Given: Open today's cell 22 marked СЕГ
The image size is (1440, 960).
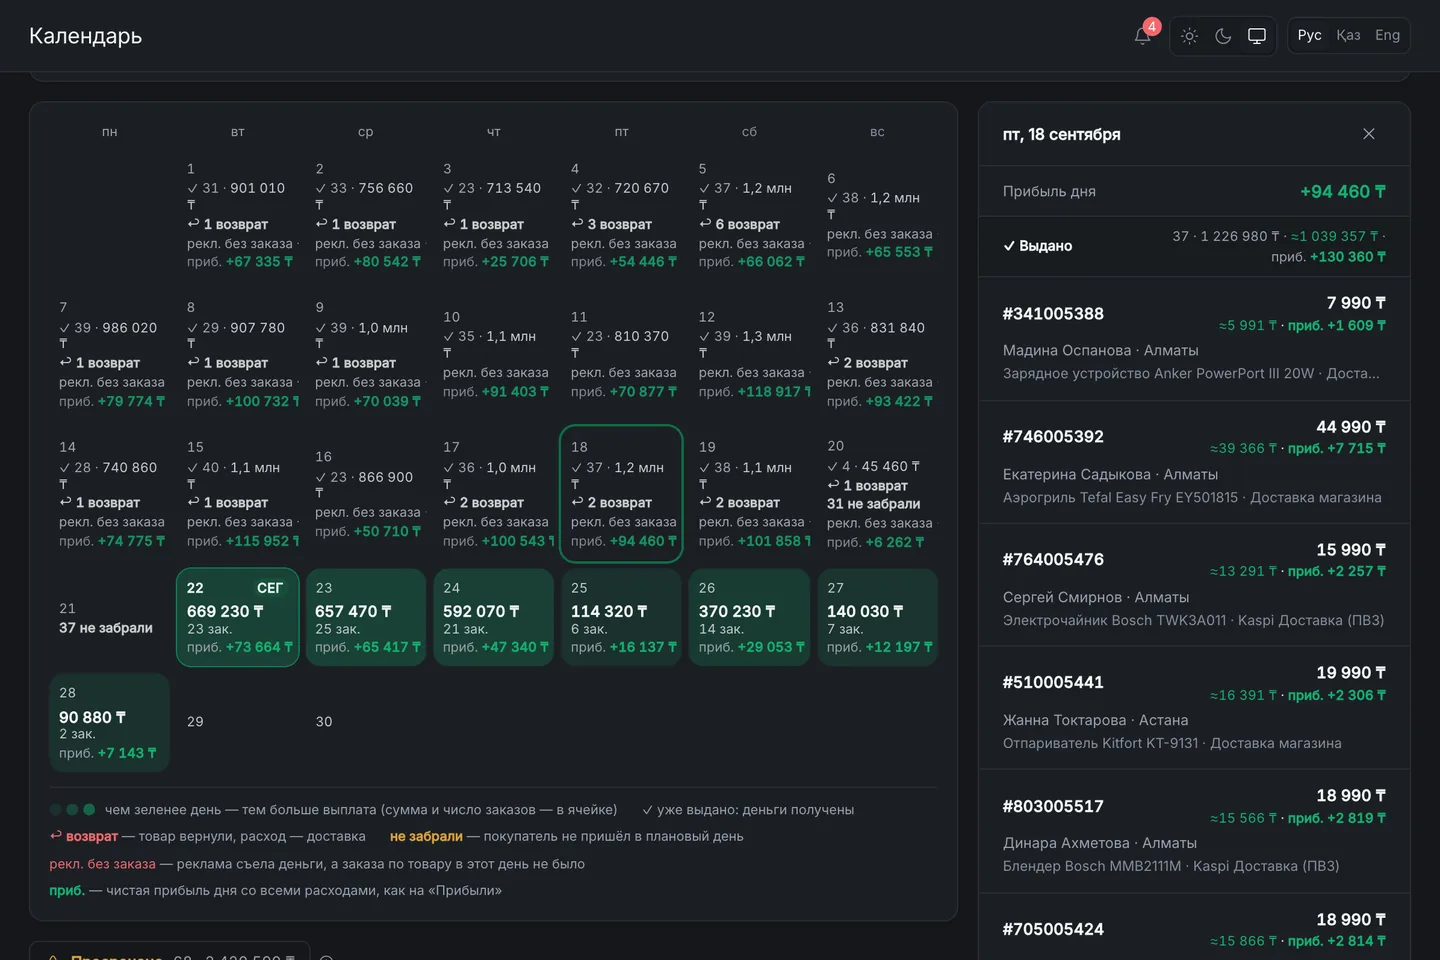Looking at the screenshot, I should tap(238, 618).
